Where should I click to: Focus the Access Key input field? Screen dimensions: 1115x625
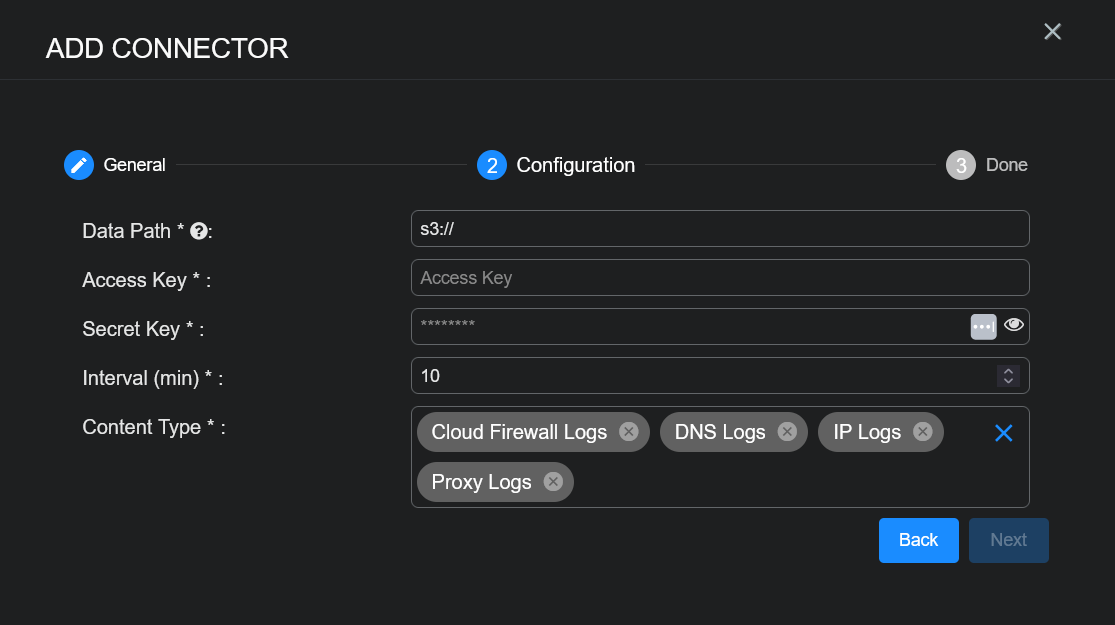[x=720, y=278]
